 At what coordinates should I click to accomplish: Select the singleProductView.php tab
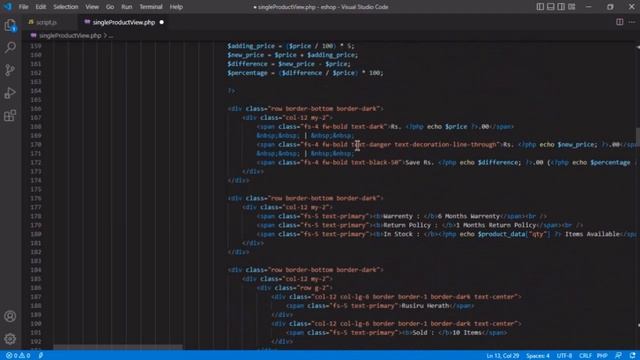click(x=124, y=22)
